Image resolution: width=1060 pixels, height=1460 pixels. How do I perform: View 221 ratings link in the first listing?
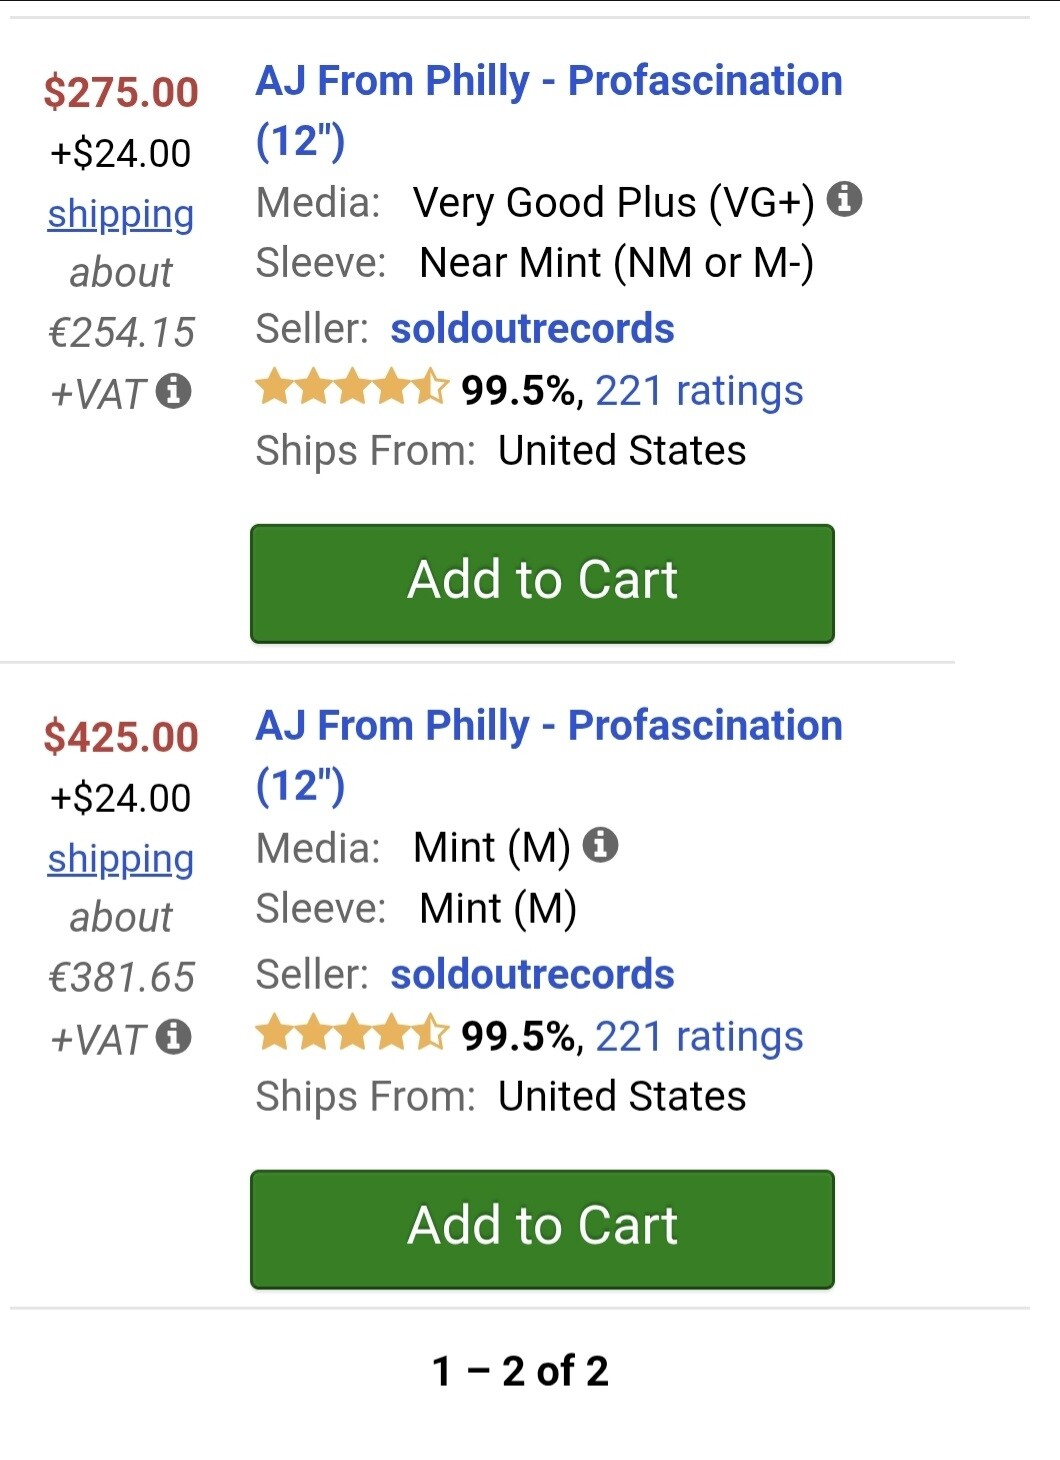[699, 391]
